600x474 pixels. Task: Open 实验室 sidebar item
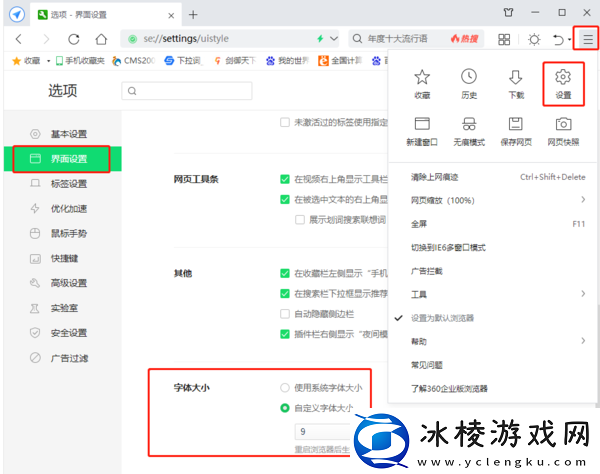63,308
